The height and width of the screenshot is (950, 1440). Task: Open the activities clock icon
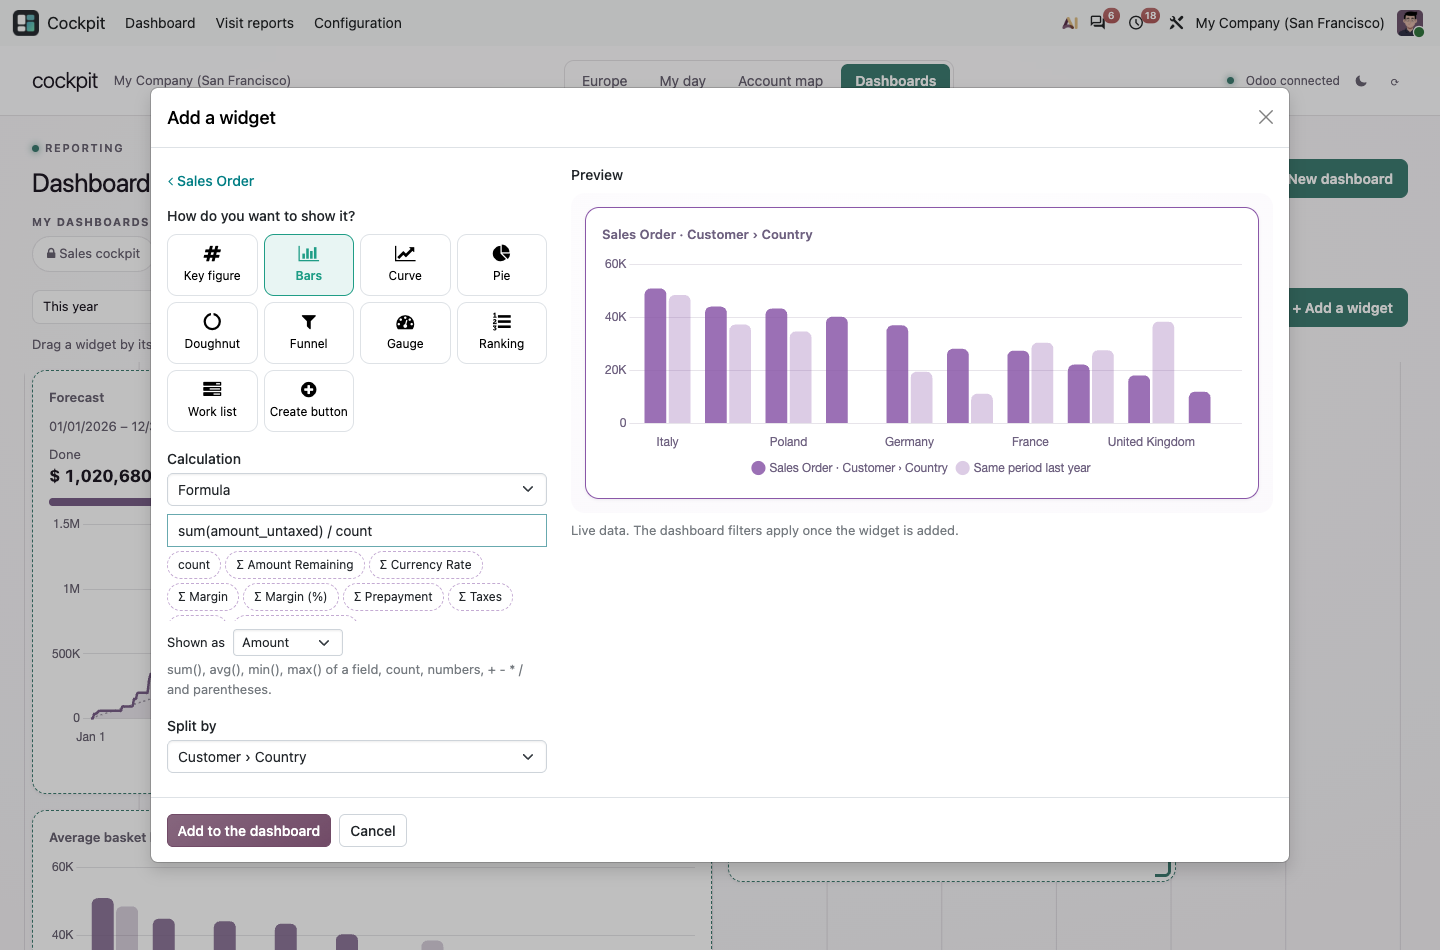click(1136, 23)
